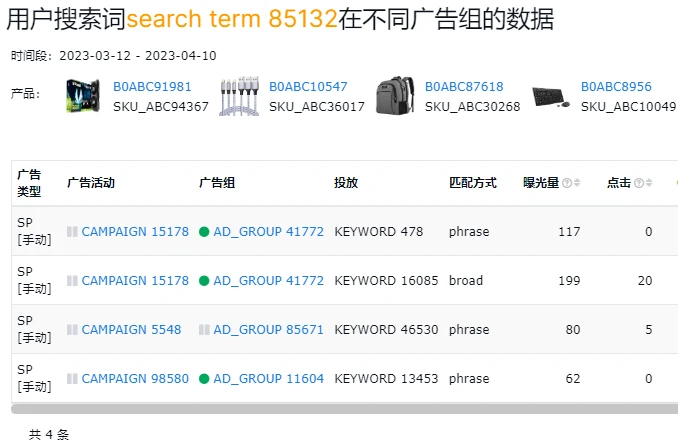This screenshot has width=678, height=444.
Task: Click paused icon before CAMPAIGN 5548
Action: (72, 329)
